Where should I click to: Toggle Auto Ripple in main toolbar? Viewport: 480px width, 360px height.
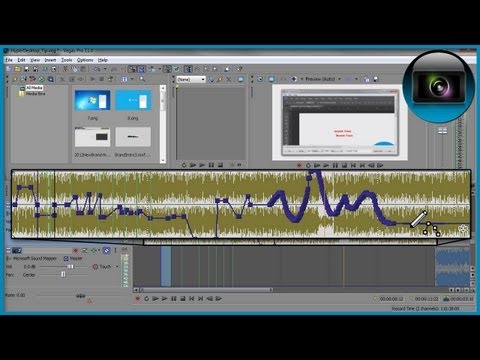coord(151,69)
